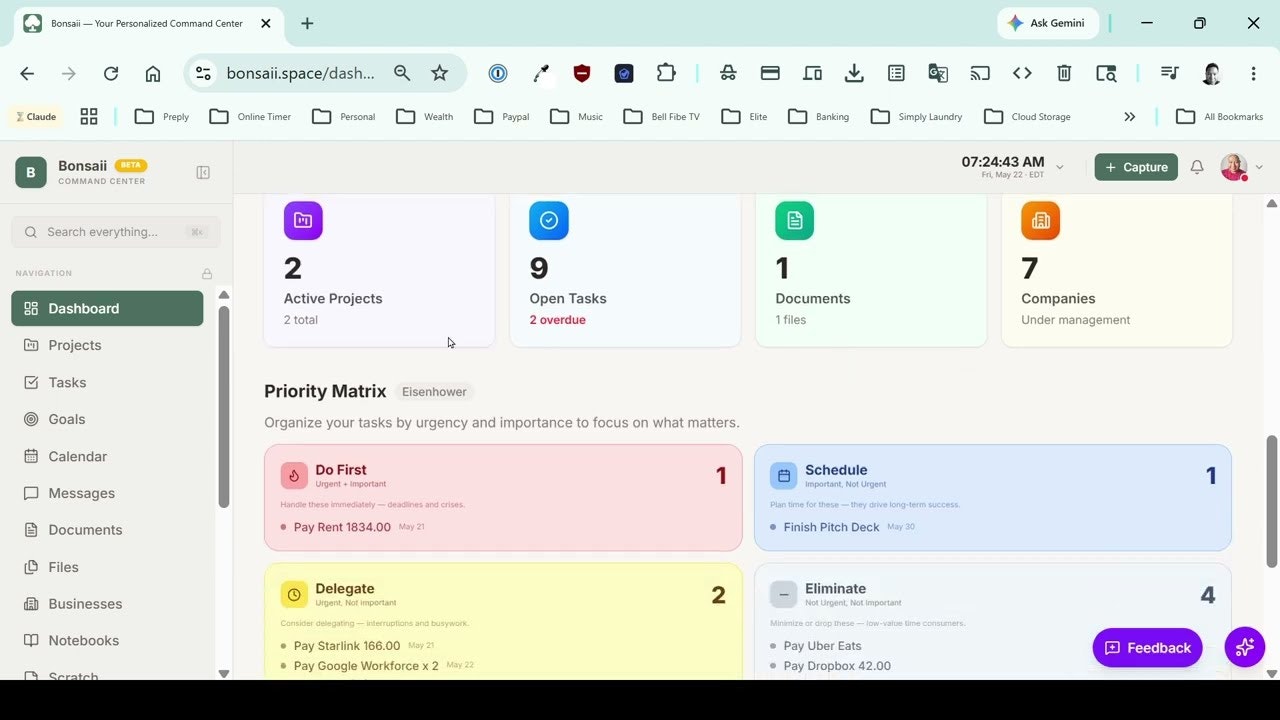Close the Bonsaii browser tab
Viewport: 1280px width, 720px height.
pyautogui.click(x=265, y=23)
